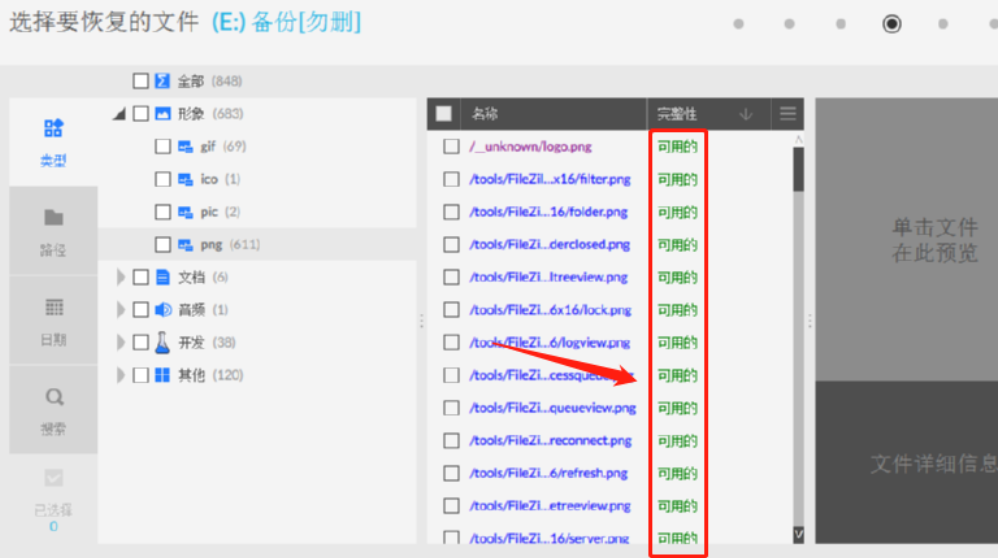The height and width of the screenshot is (558, 999).
Task: Open the etreeview.png file entry
Action: 550,506
